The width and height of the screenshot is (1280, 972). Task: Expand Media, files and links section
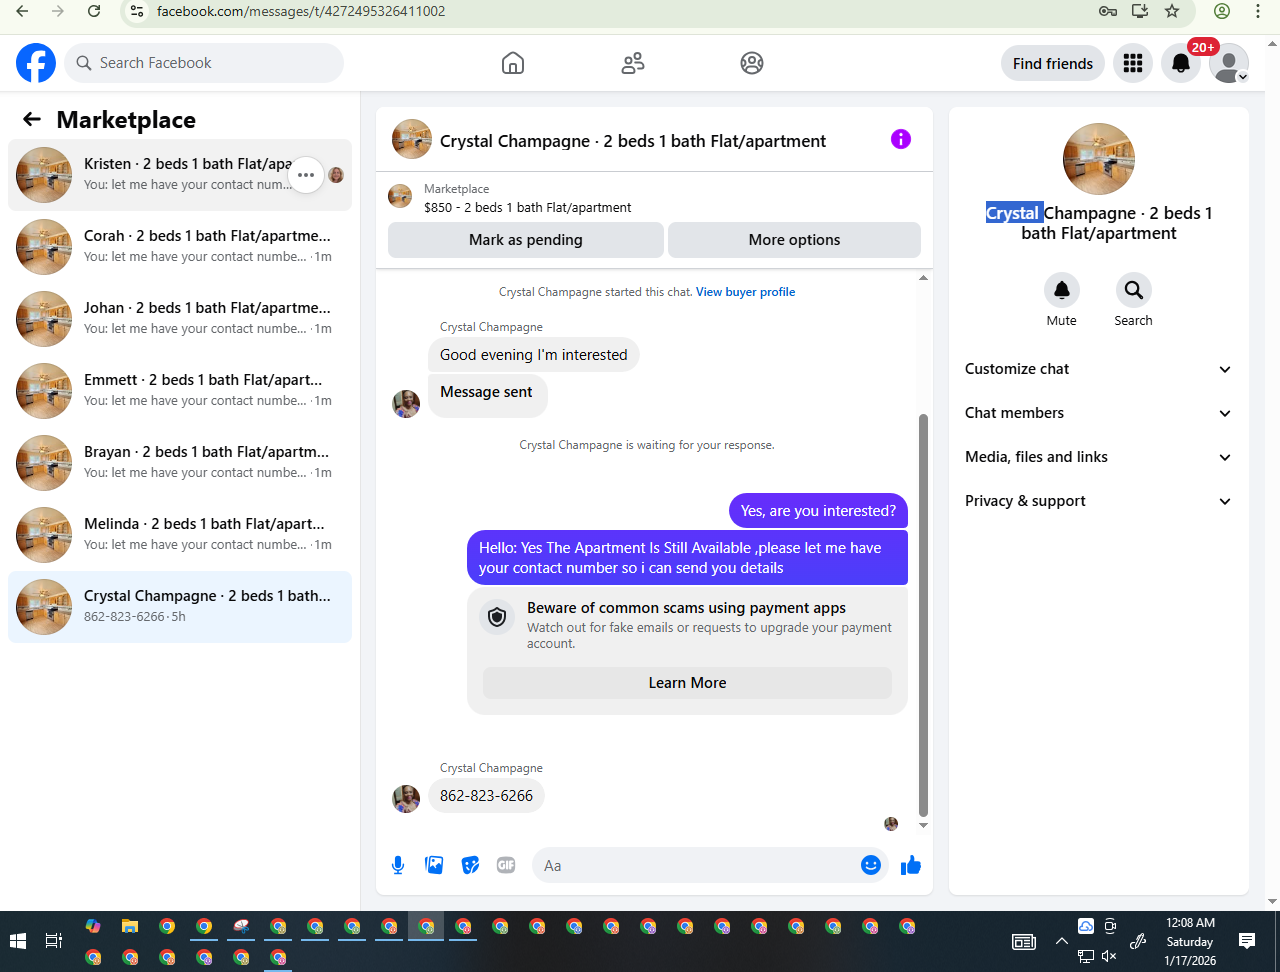1099,457
